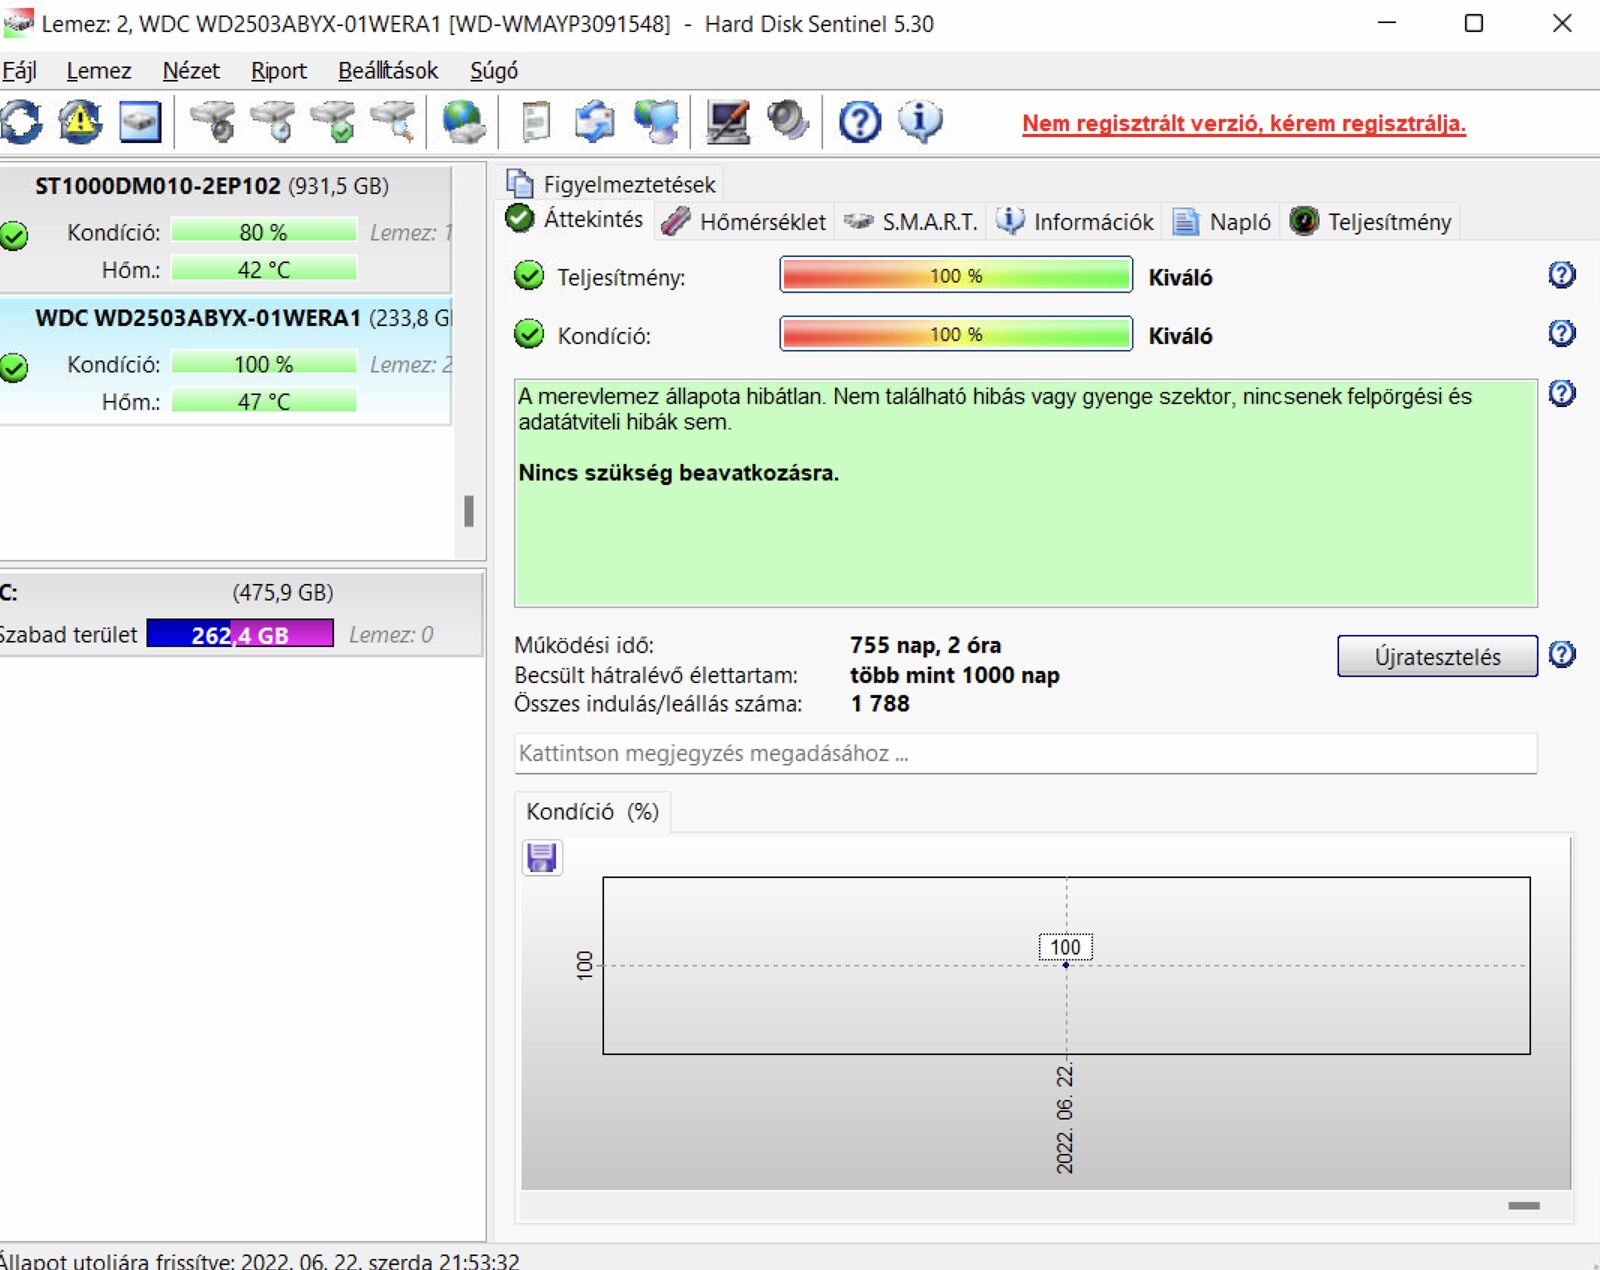Click the disk with stethoscope test icon
The width and height of the screenshot is (1600, 1270).
[213, 122]
